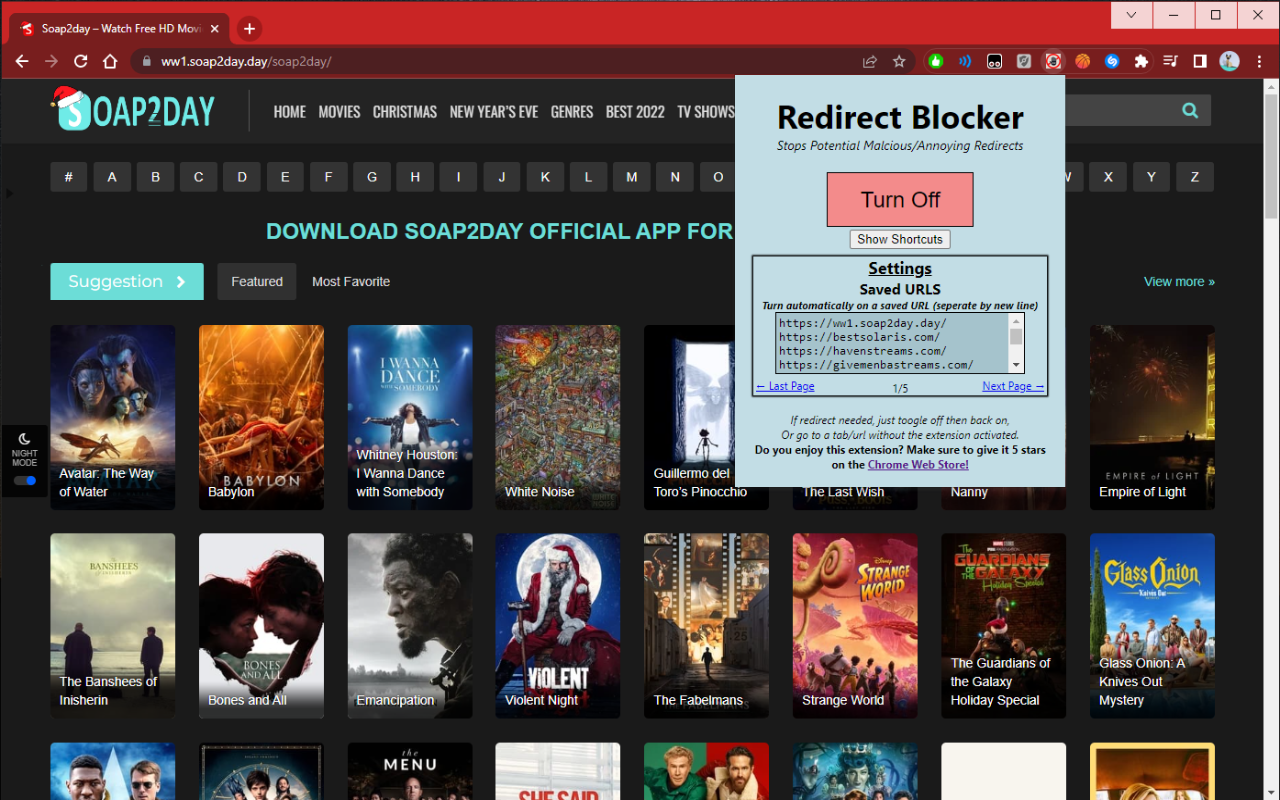Open a new browser tab
This screenshot has height=800, width=1280.
coord(249,29)
